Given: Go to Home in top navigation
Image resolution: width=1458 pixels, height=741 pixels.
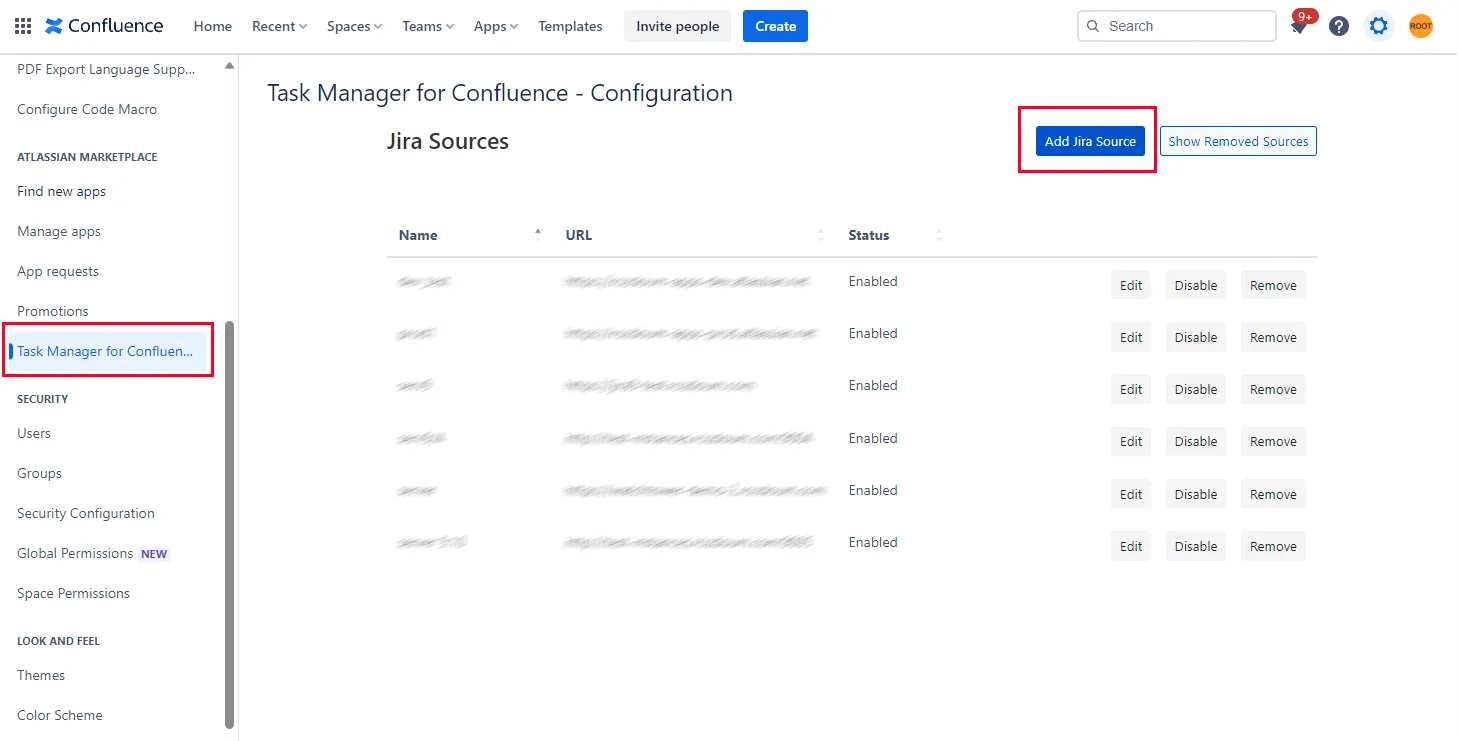Looking at the screenshot, I should point(212,26).
